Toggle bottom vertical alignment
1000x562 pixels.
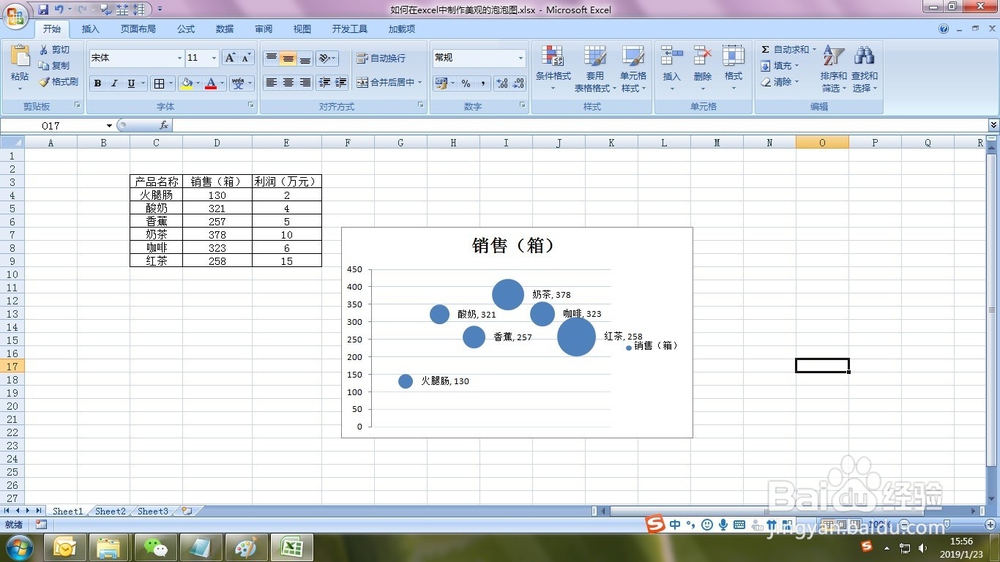(x=305, y=58)
